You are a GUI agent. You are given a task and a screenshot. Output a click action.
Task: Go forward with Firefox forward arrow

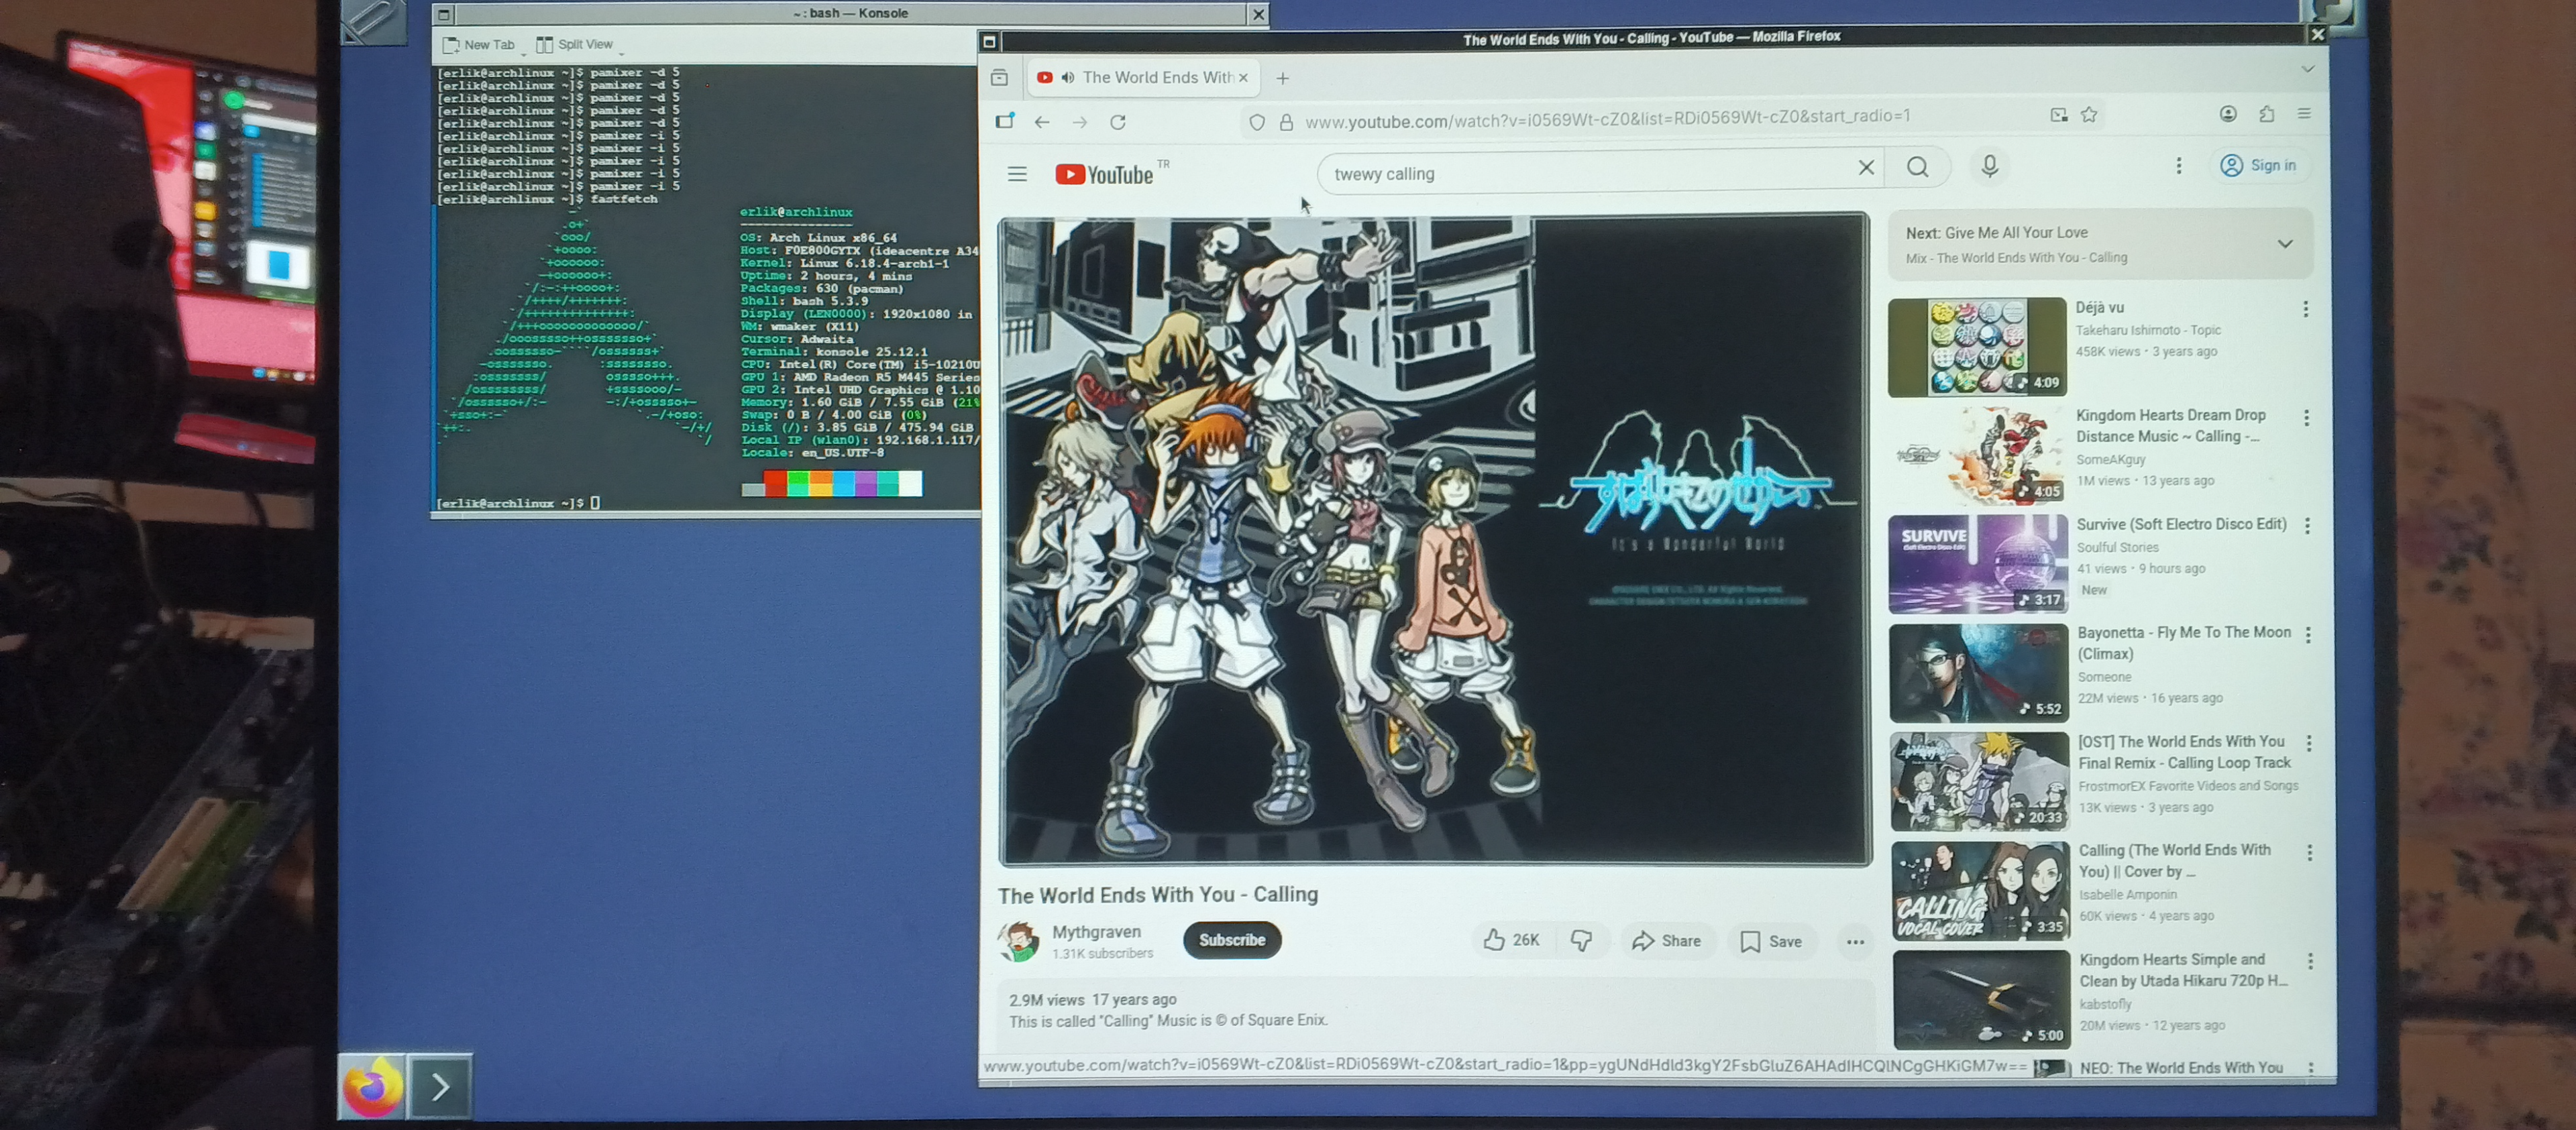(x=1080, y=122)
